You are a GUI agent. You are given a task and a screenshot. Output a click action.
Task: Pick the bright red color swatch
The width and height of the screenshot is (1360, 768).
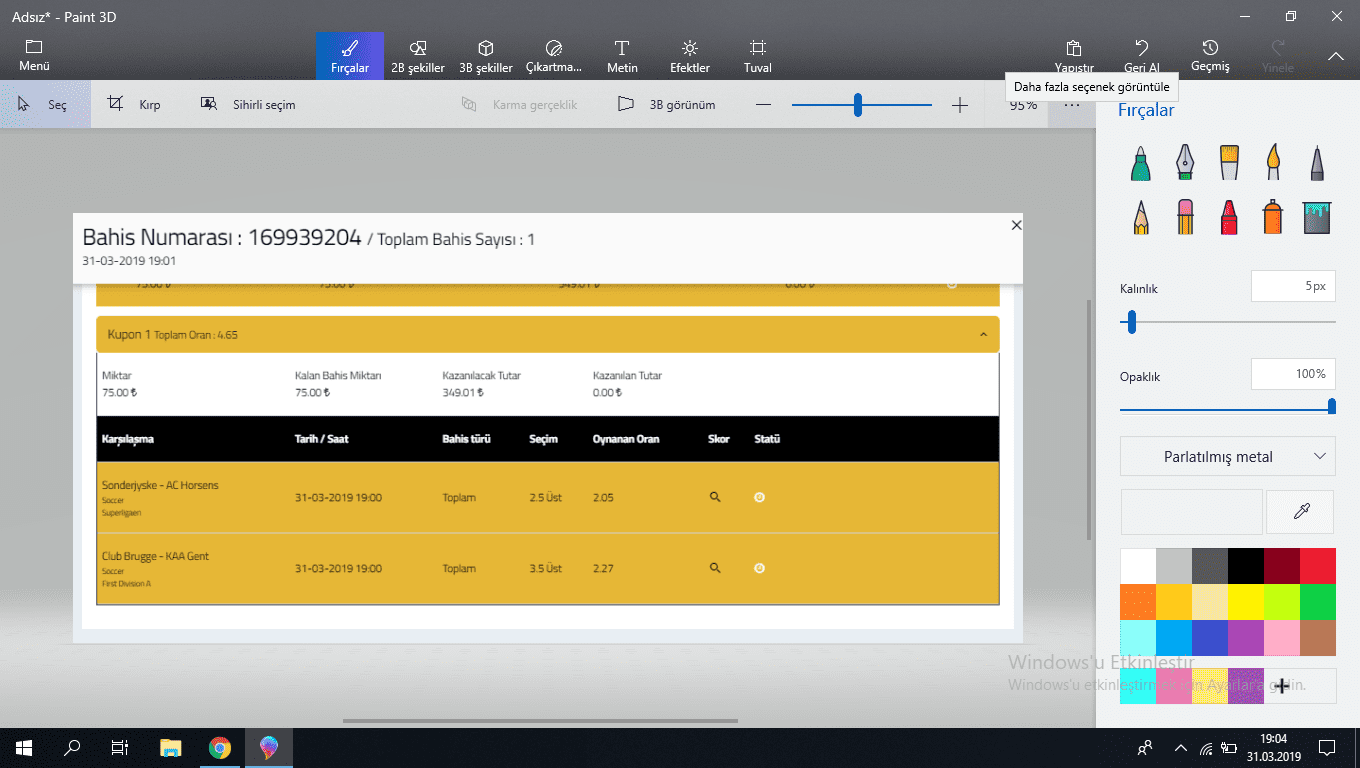point(1318,566)
